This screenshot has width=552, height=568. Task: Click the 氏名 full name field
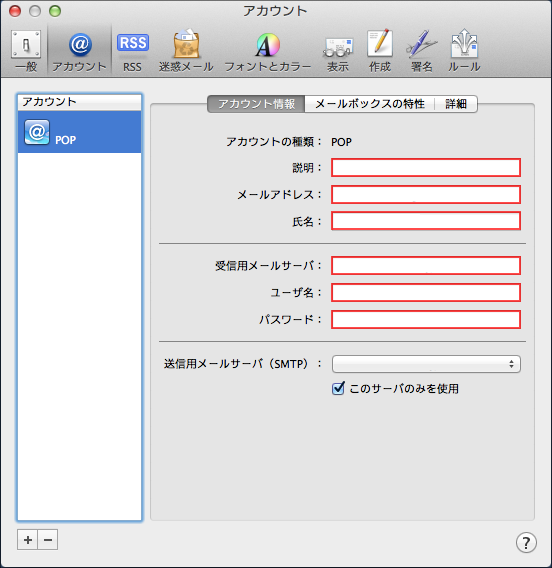tap(426, 221)
